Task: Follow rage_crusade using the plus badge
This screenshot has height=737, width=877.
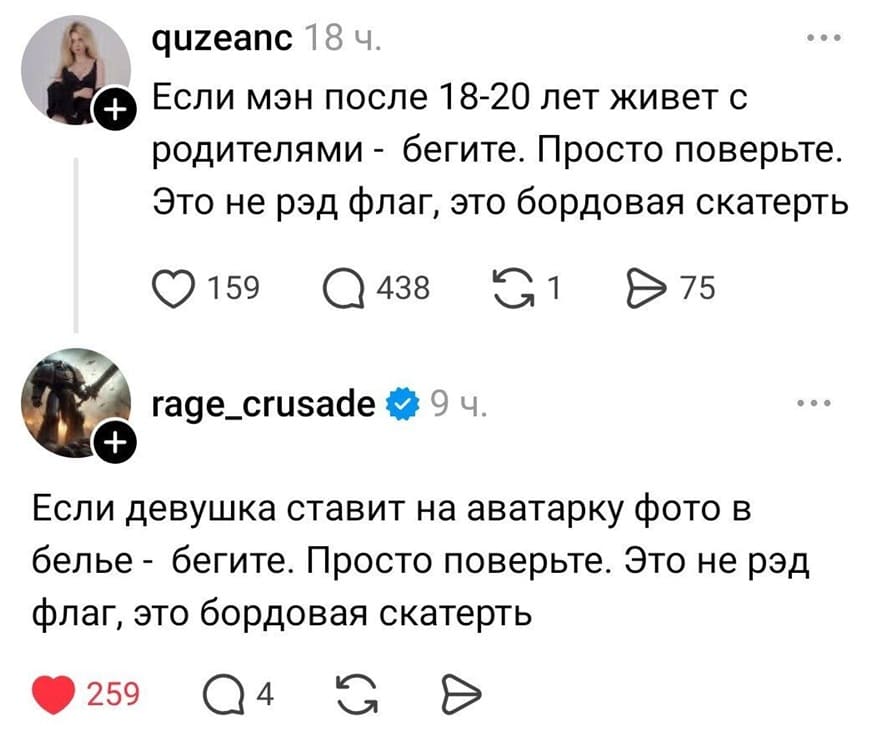Action: click(x=116, y=440)
